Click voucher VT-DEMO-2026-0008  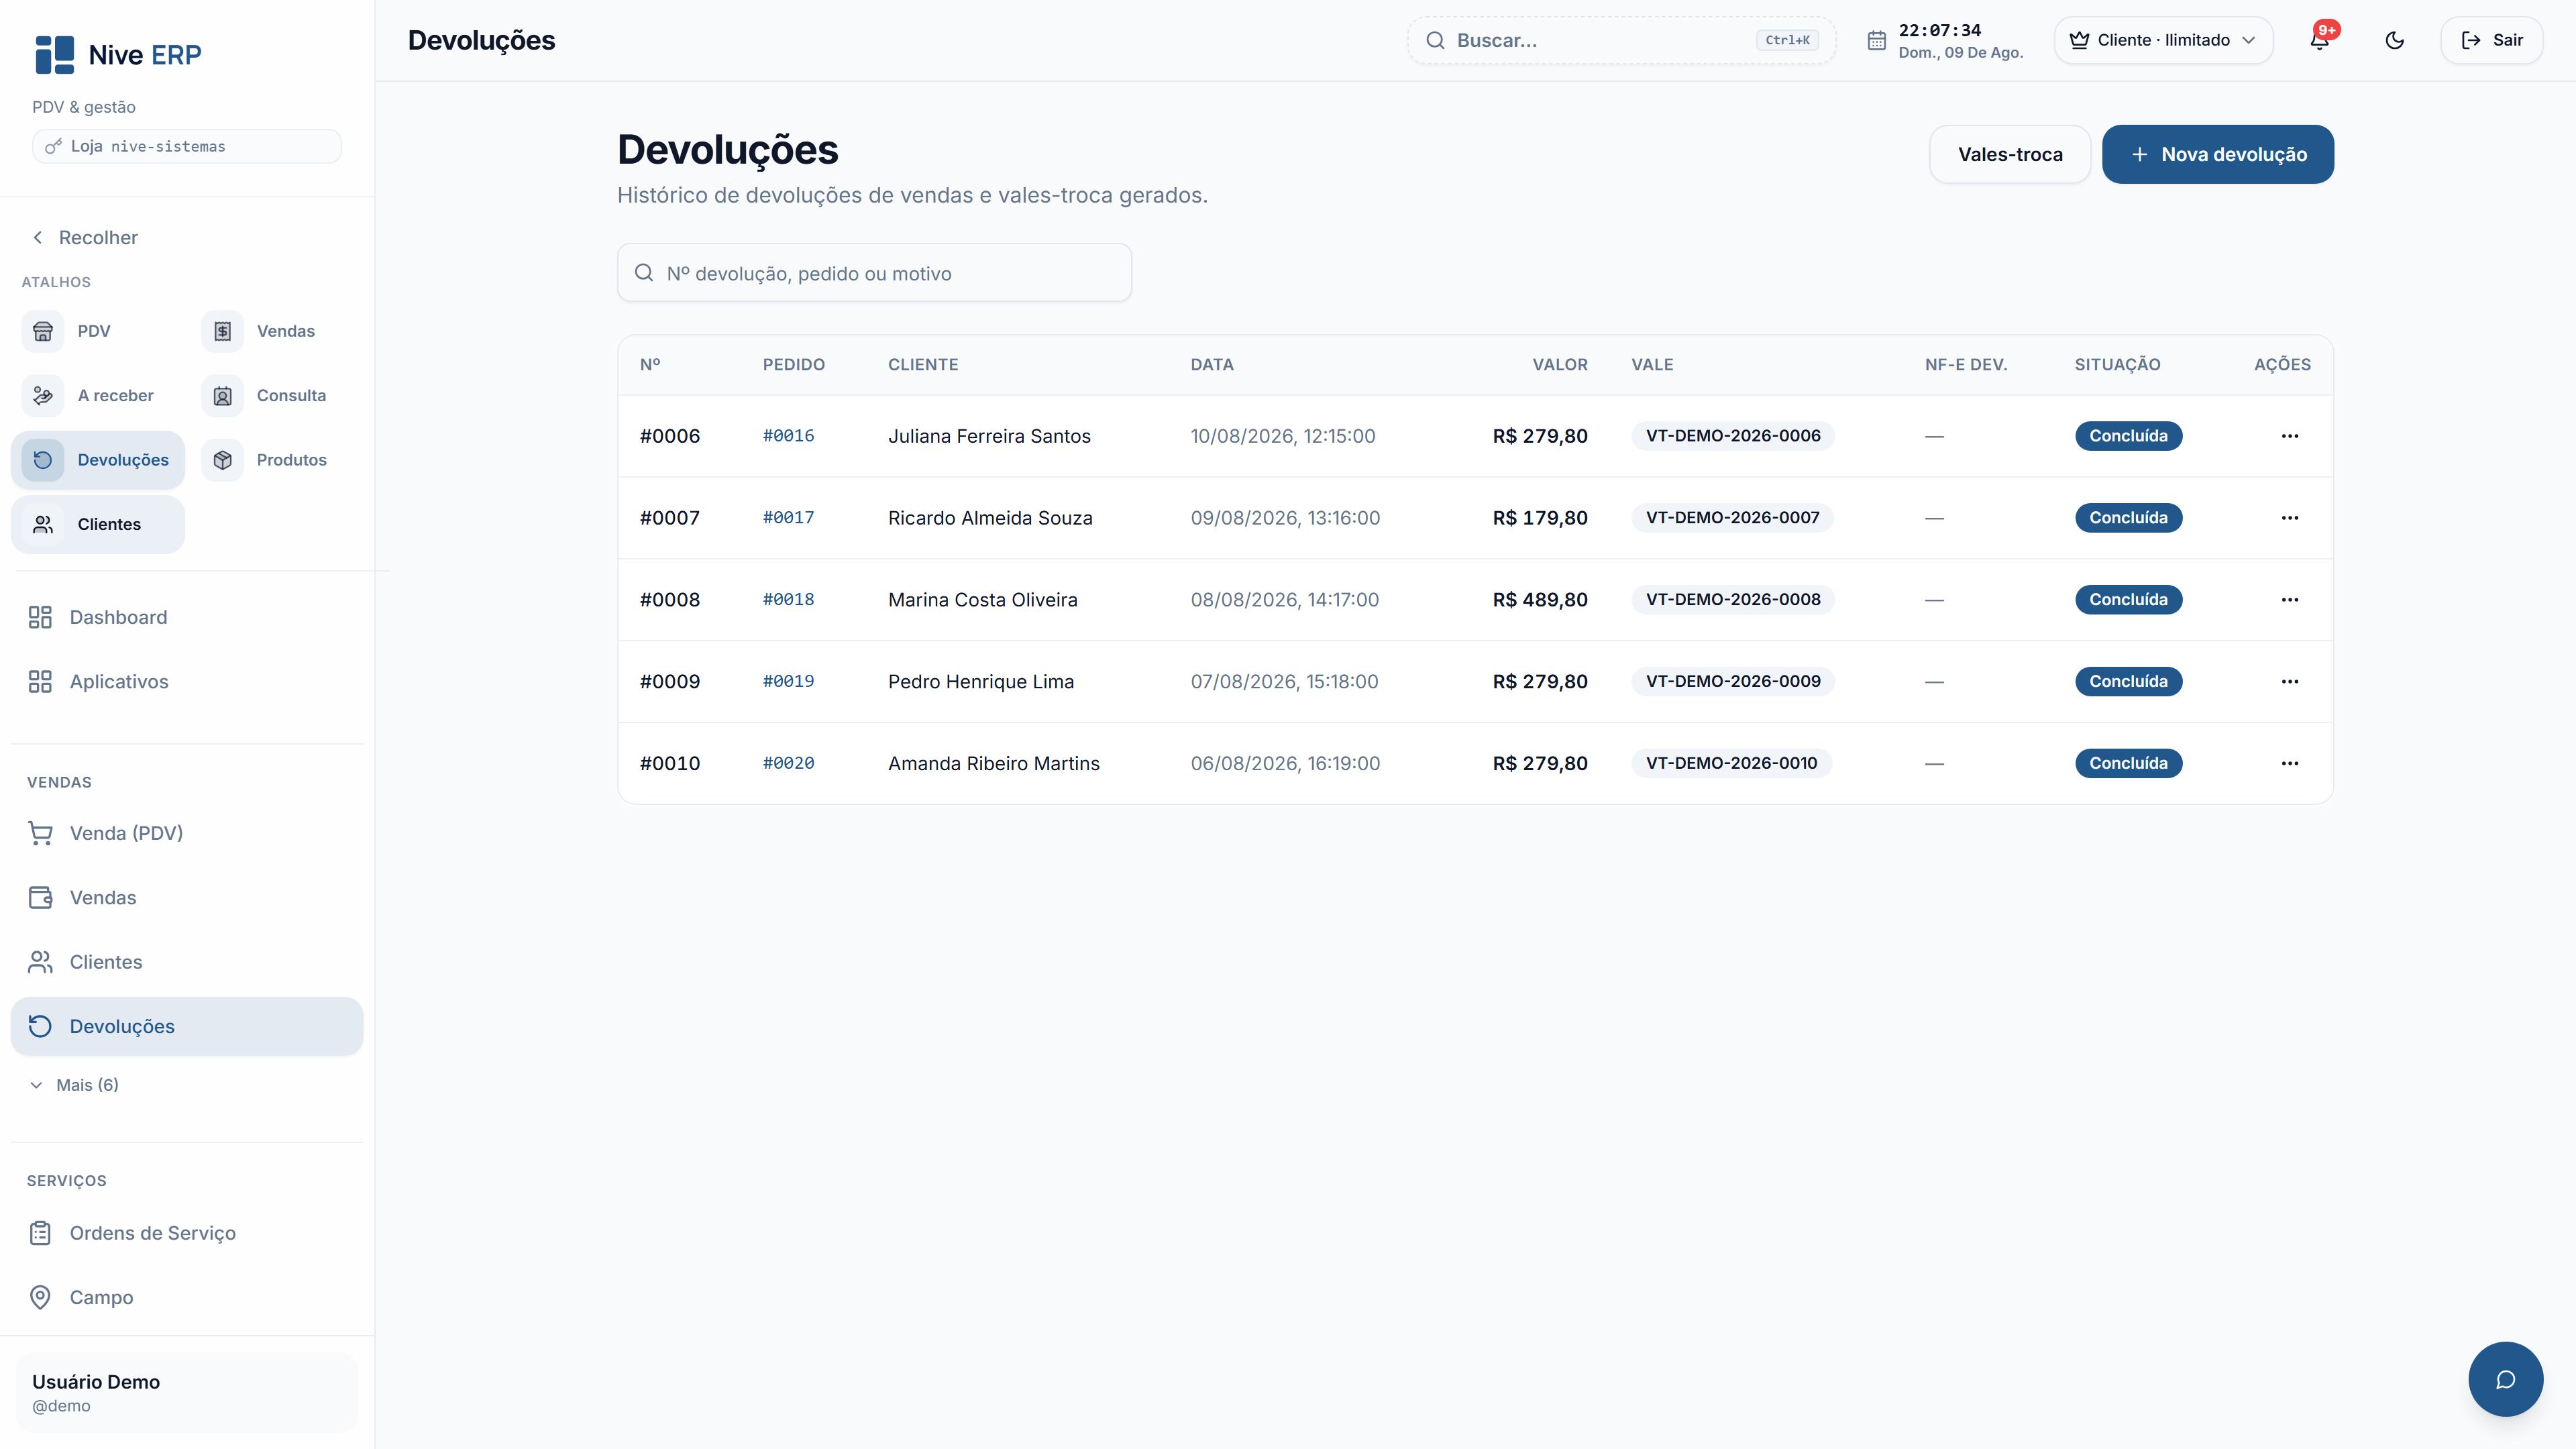coord(1733,600)
